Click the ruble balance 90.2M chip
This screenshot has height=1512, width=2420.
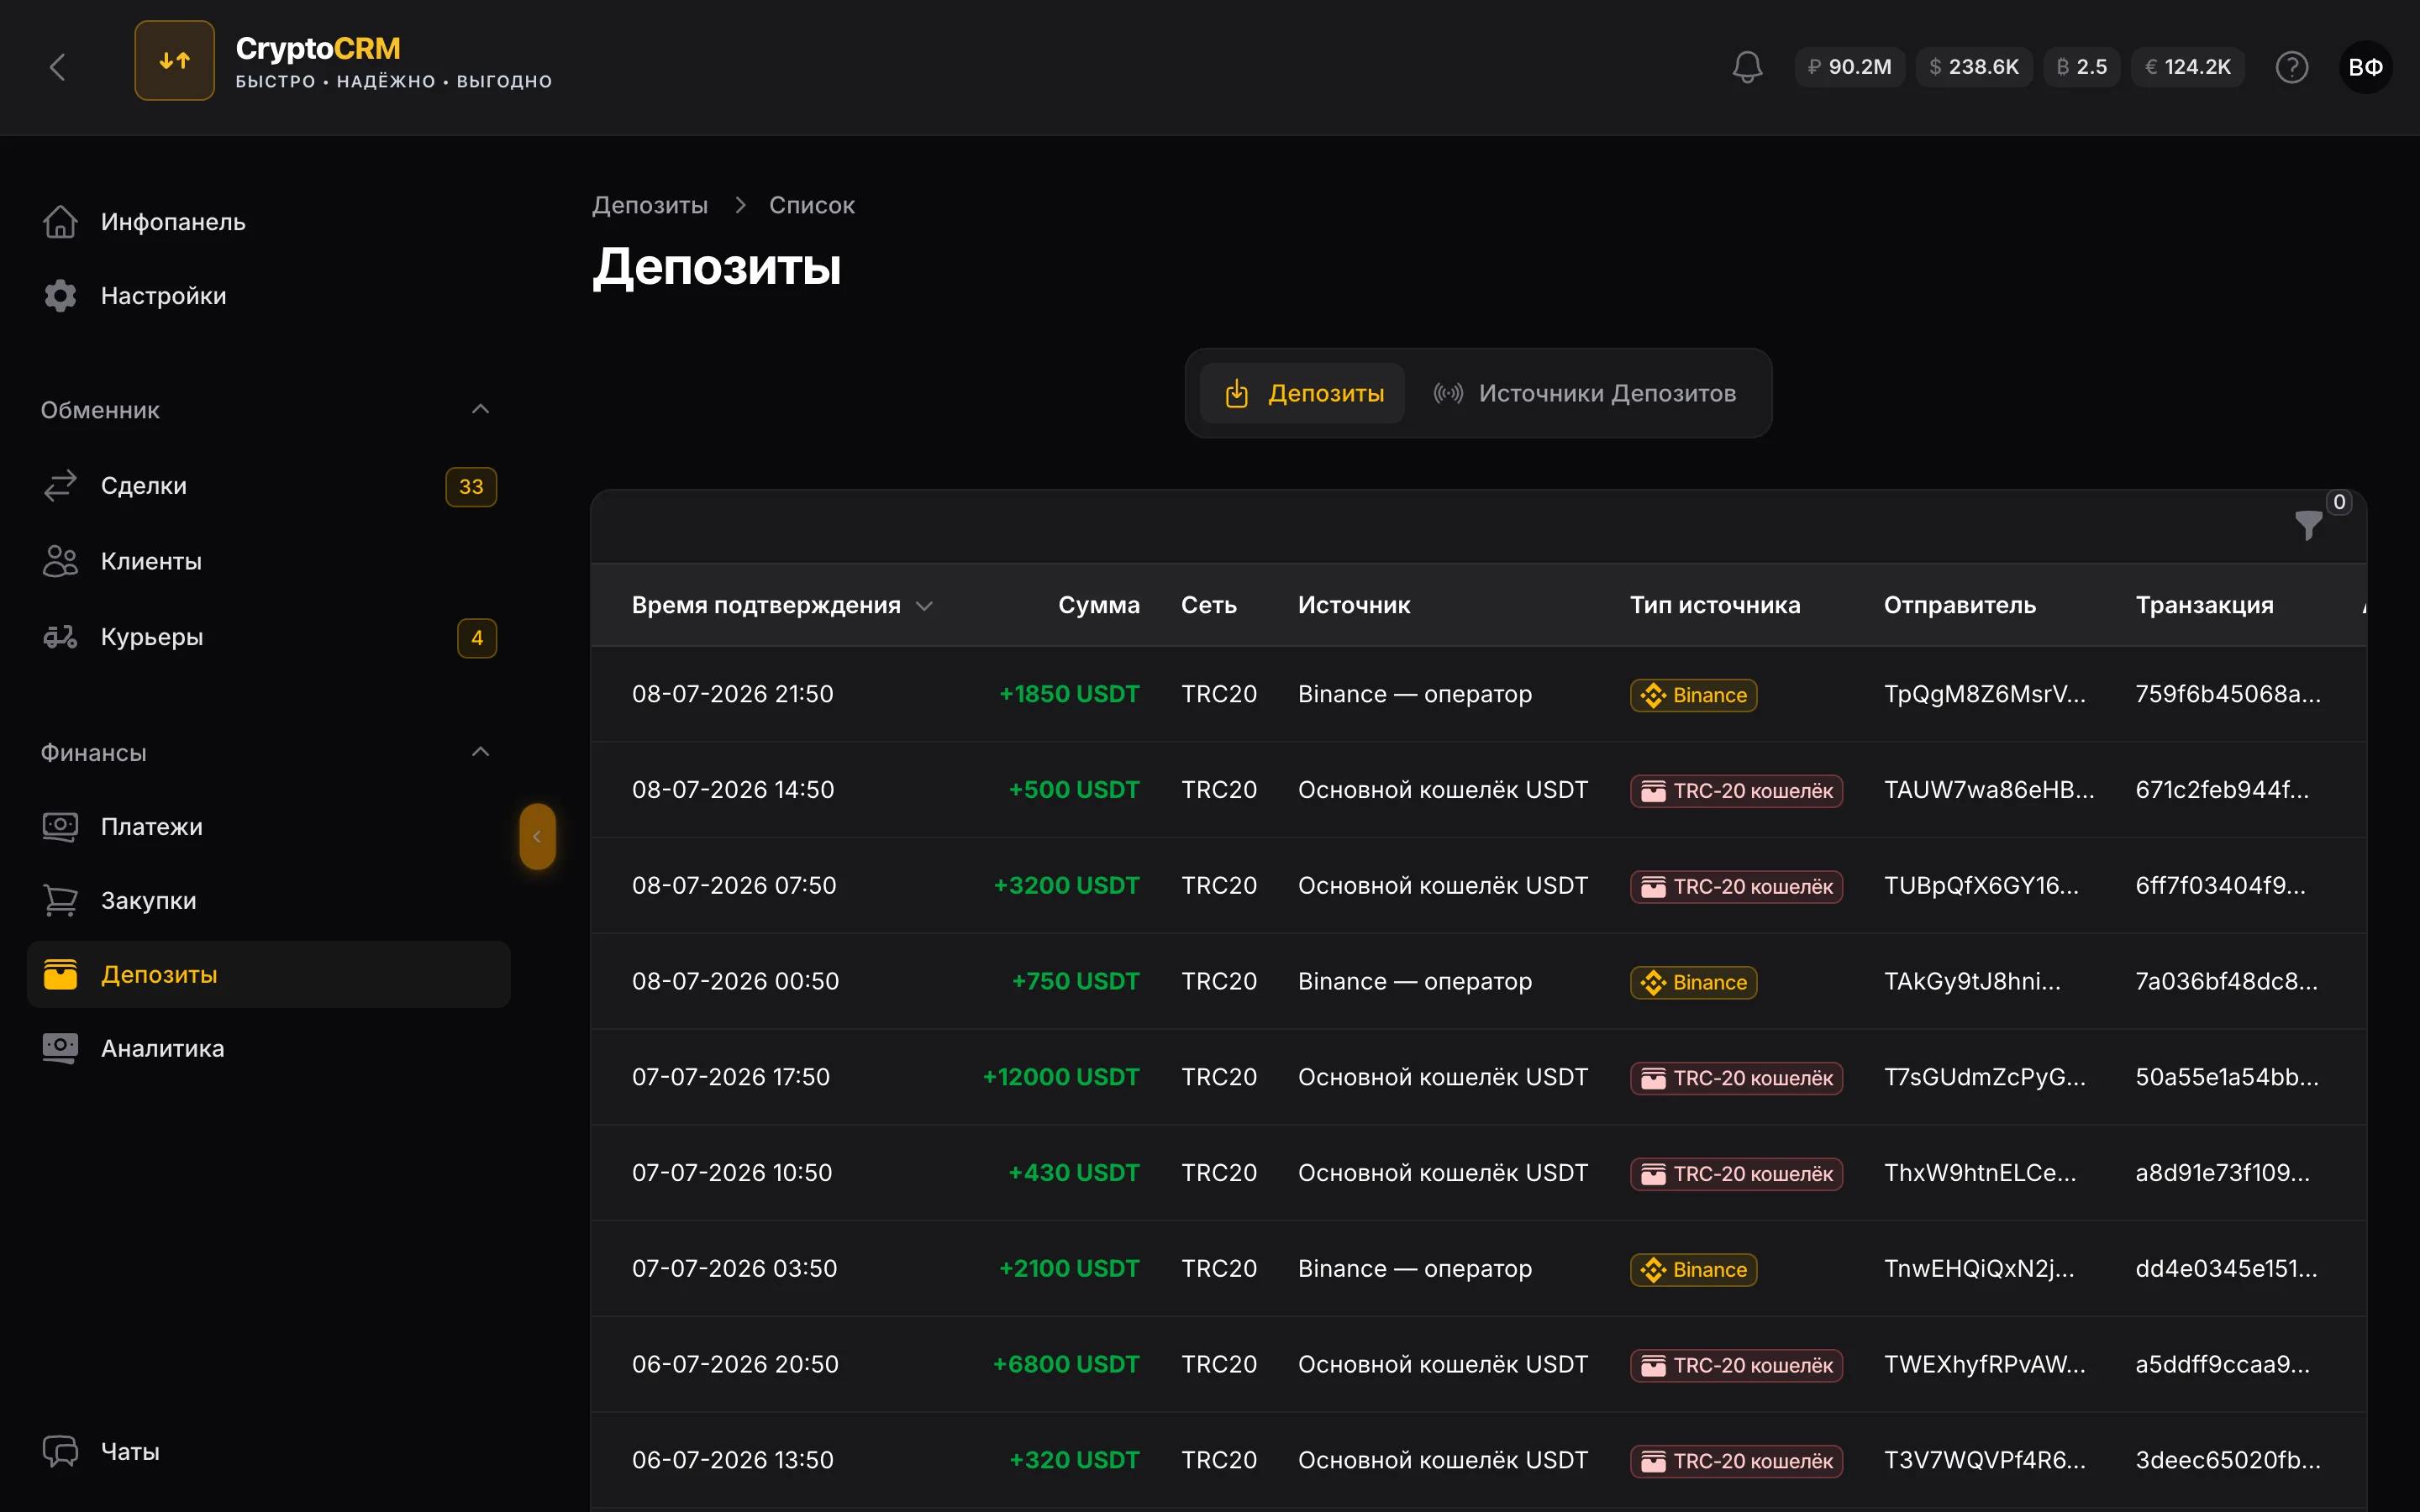pyautogui.click(x=1849, y=67)
